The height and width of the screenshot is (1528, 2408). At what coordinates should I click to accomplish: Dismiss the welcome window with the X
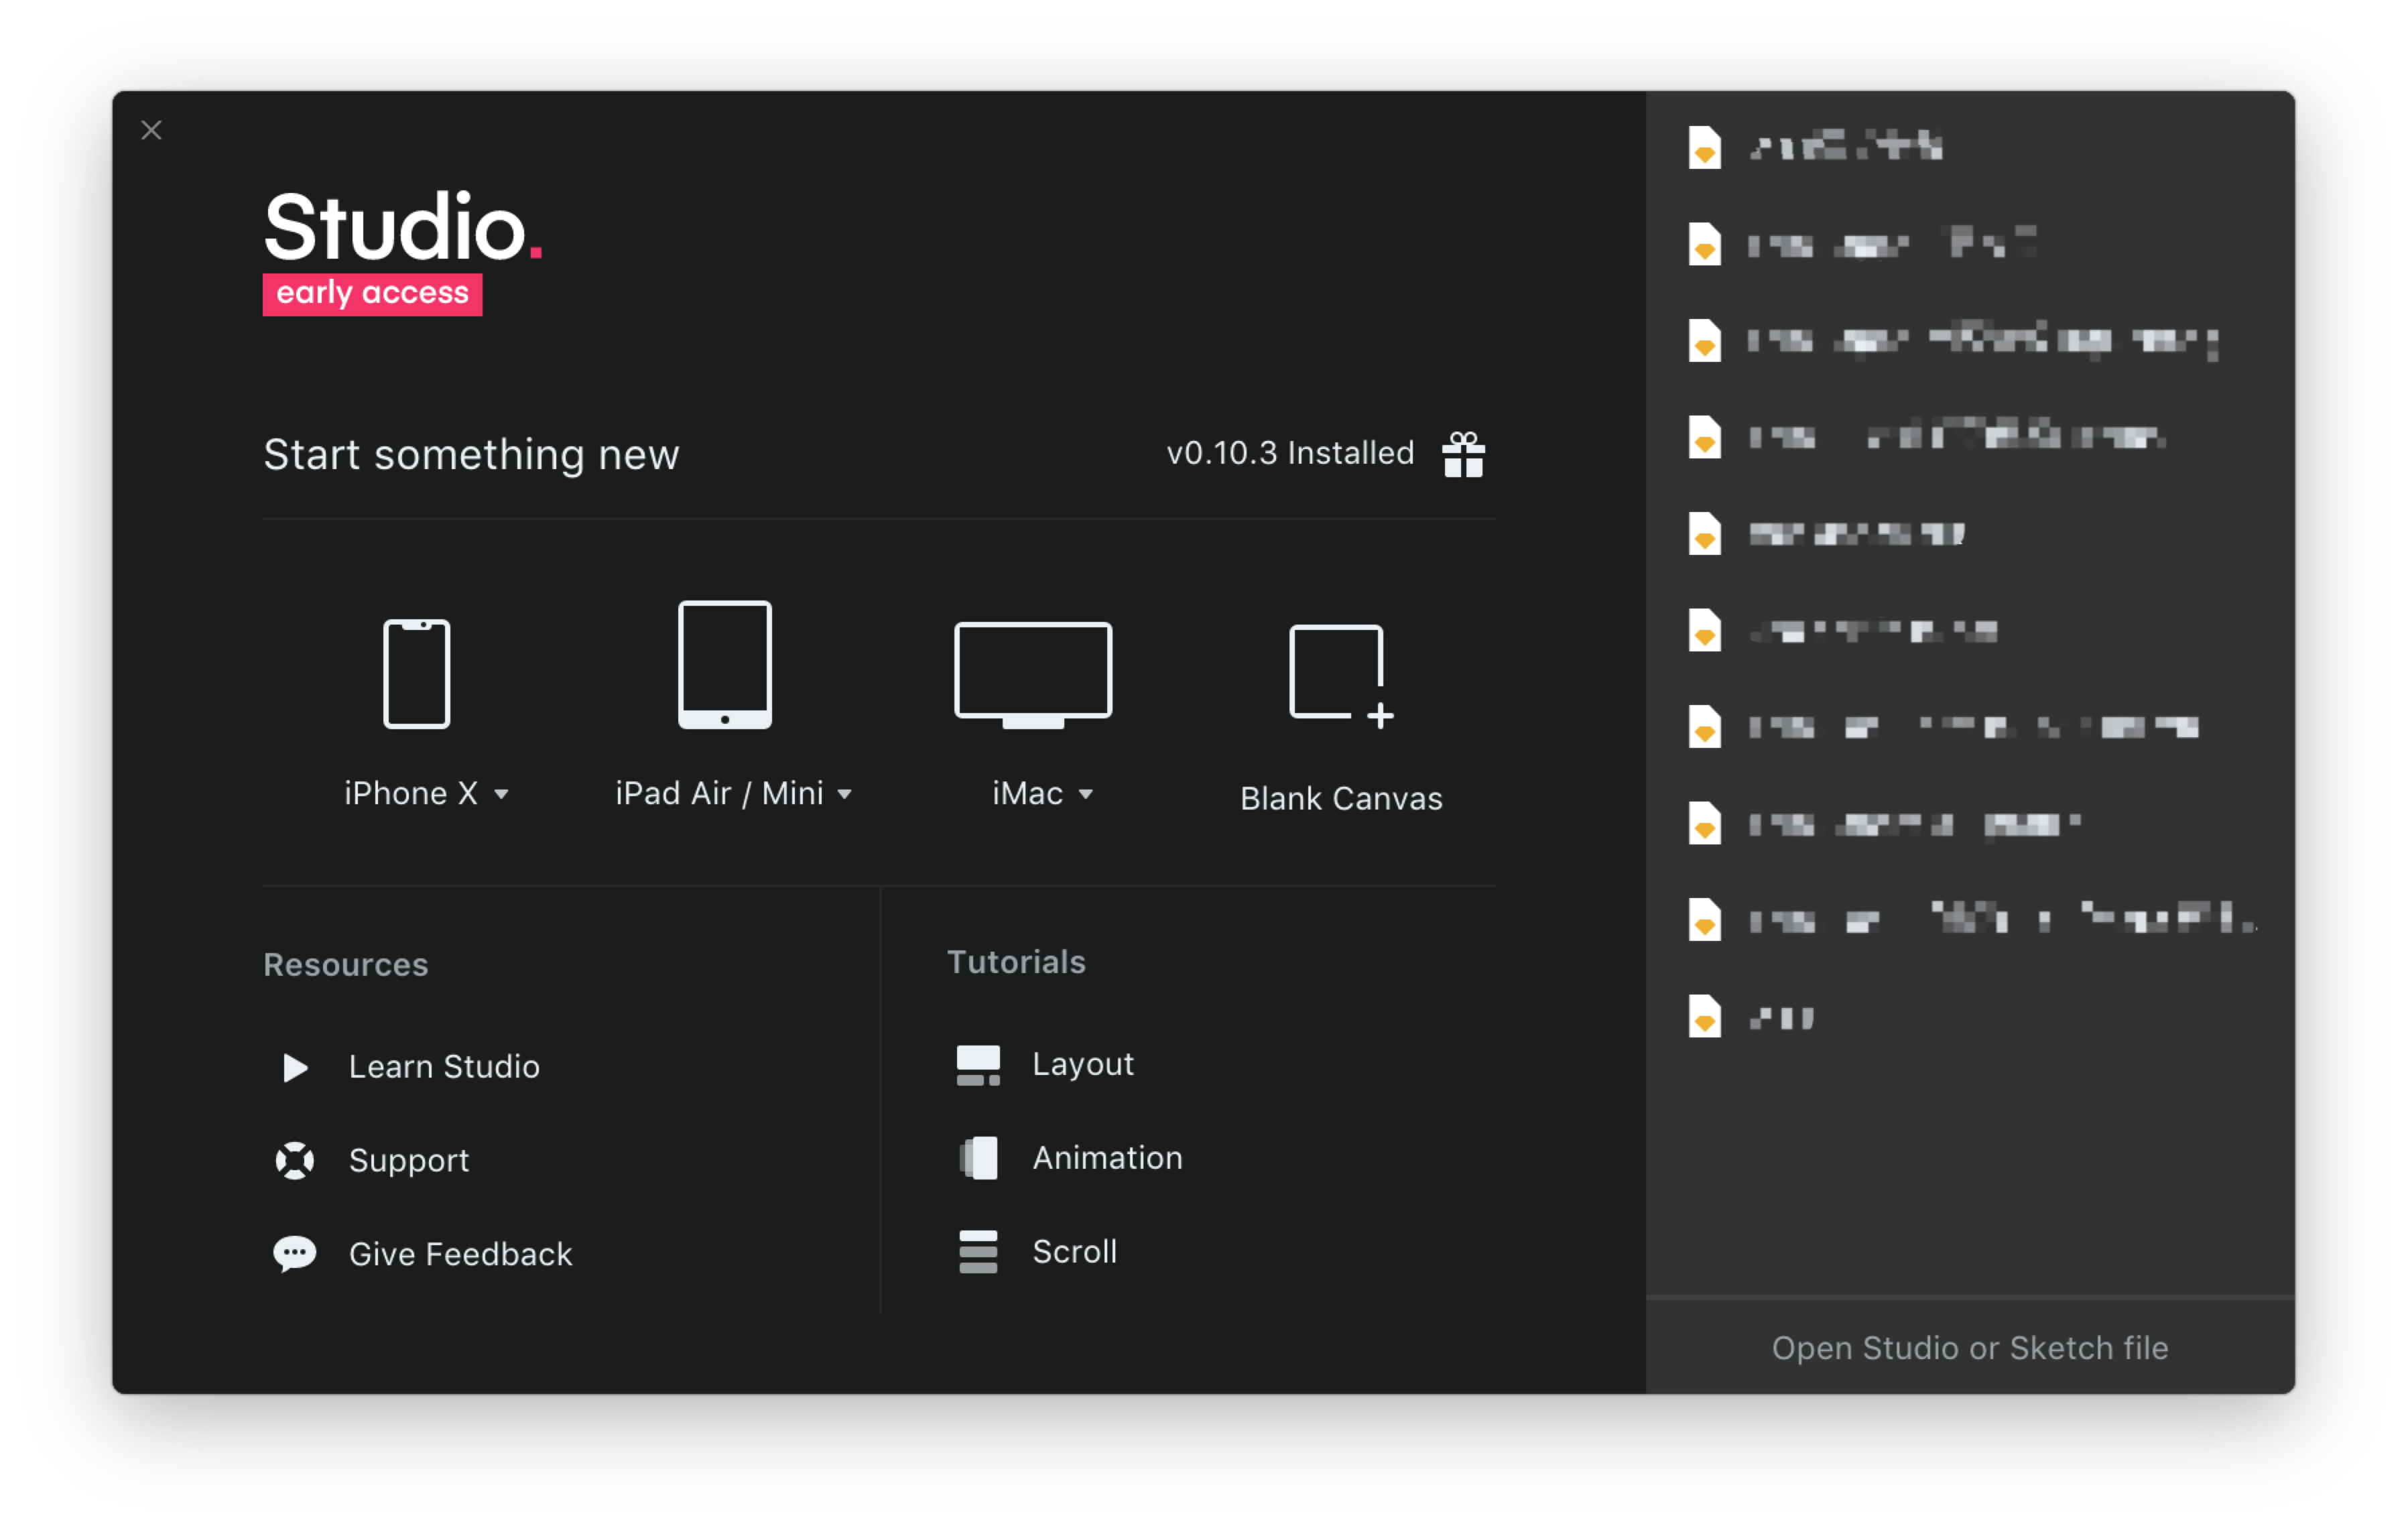point(151,130)
